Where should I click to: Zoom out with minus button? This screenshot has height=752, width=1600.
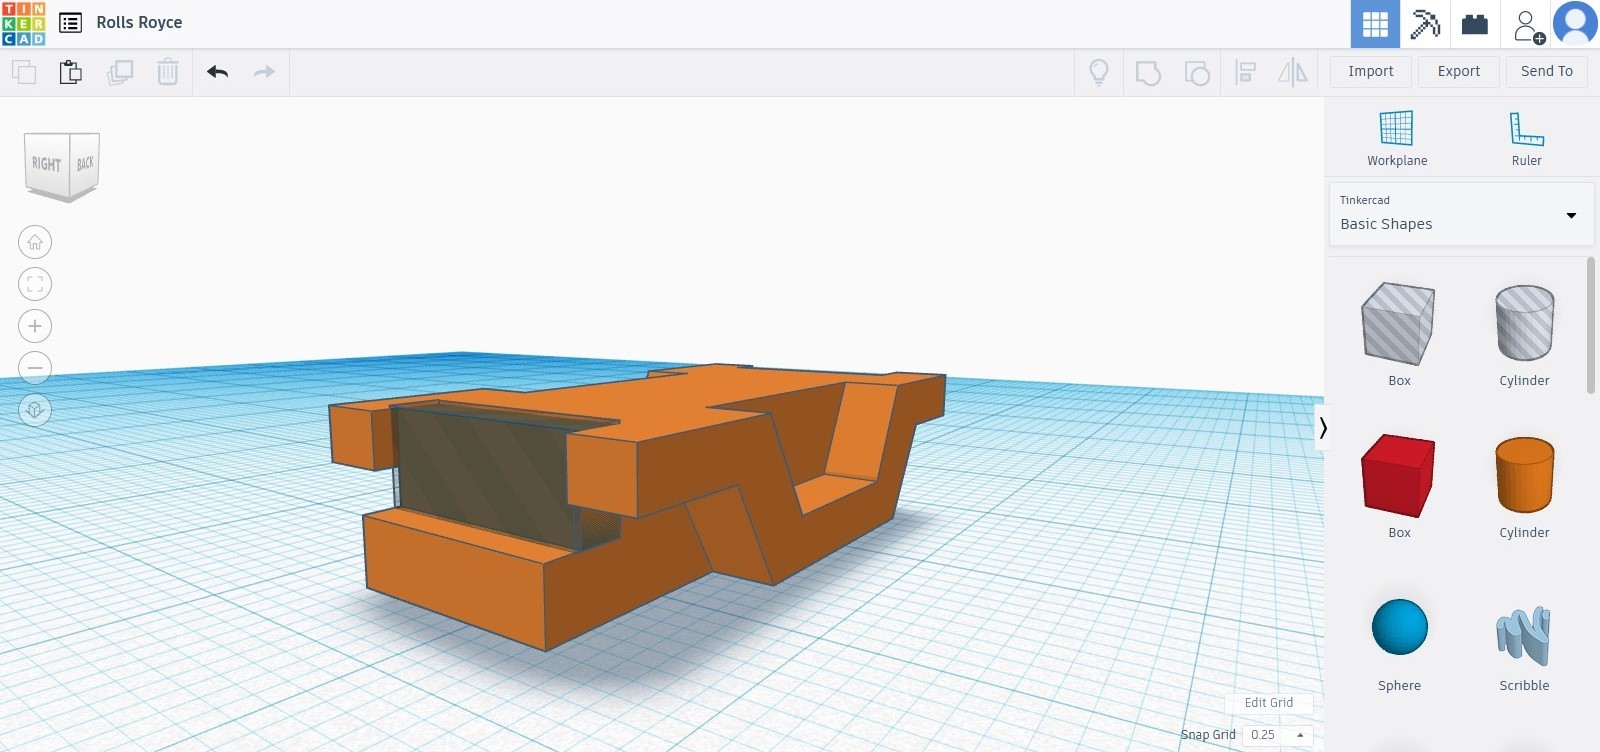(x=35, y=368)
